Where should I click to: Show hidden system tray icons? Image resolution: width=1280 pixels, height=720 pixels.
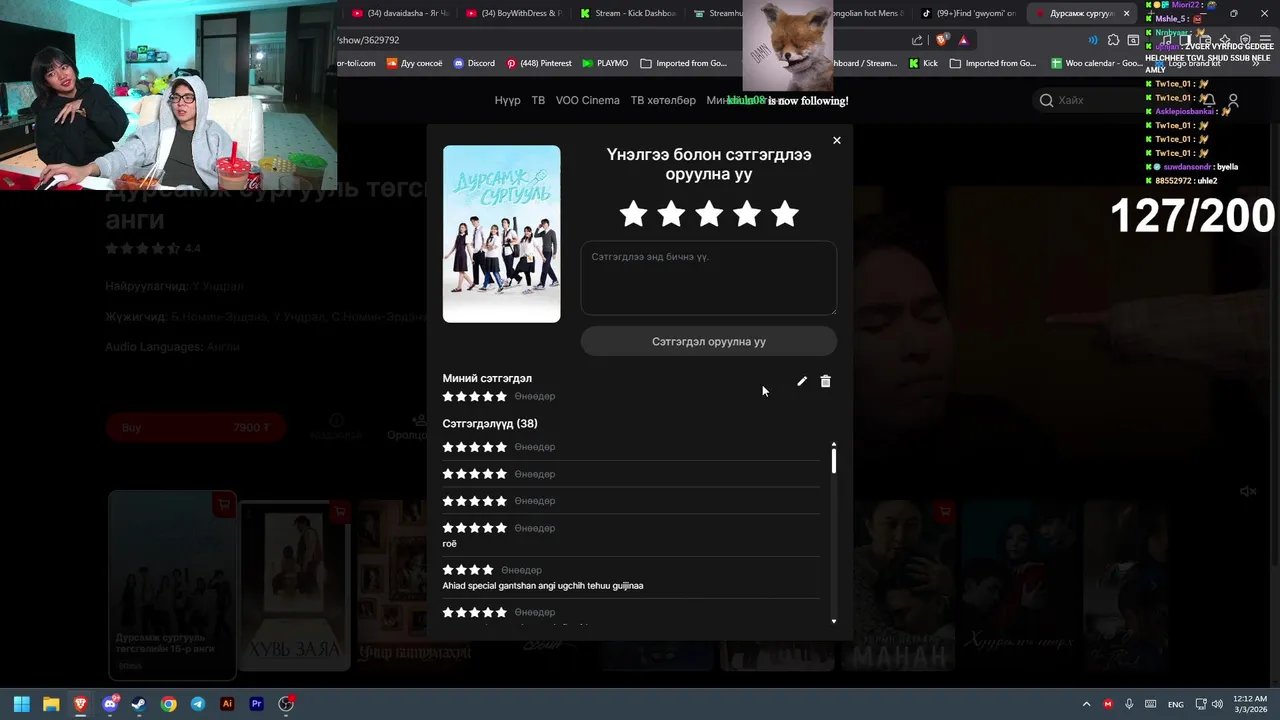[1086, 704]
